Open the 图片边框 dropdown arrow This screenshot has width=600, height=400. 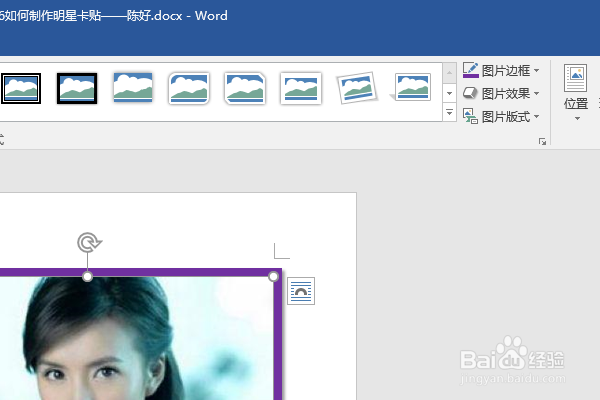pyautogui.click(x=536, y=70)
